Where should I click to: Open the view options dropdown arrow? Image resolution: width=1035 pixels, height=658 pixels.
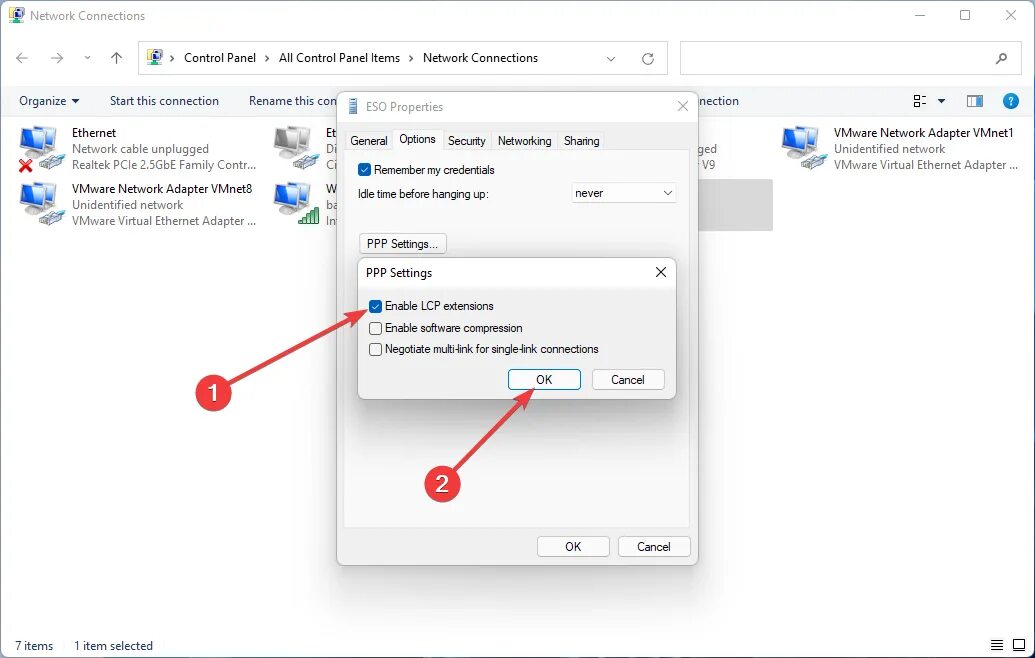[x=941, y=101]
